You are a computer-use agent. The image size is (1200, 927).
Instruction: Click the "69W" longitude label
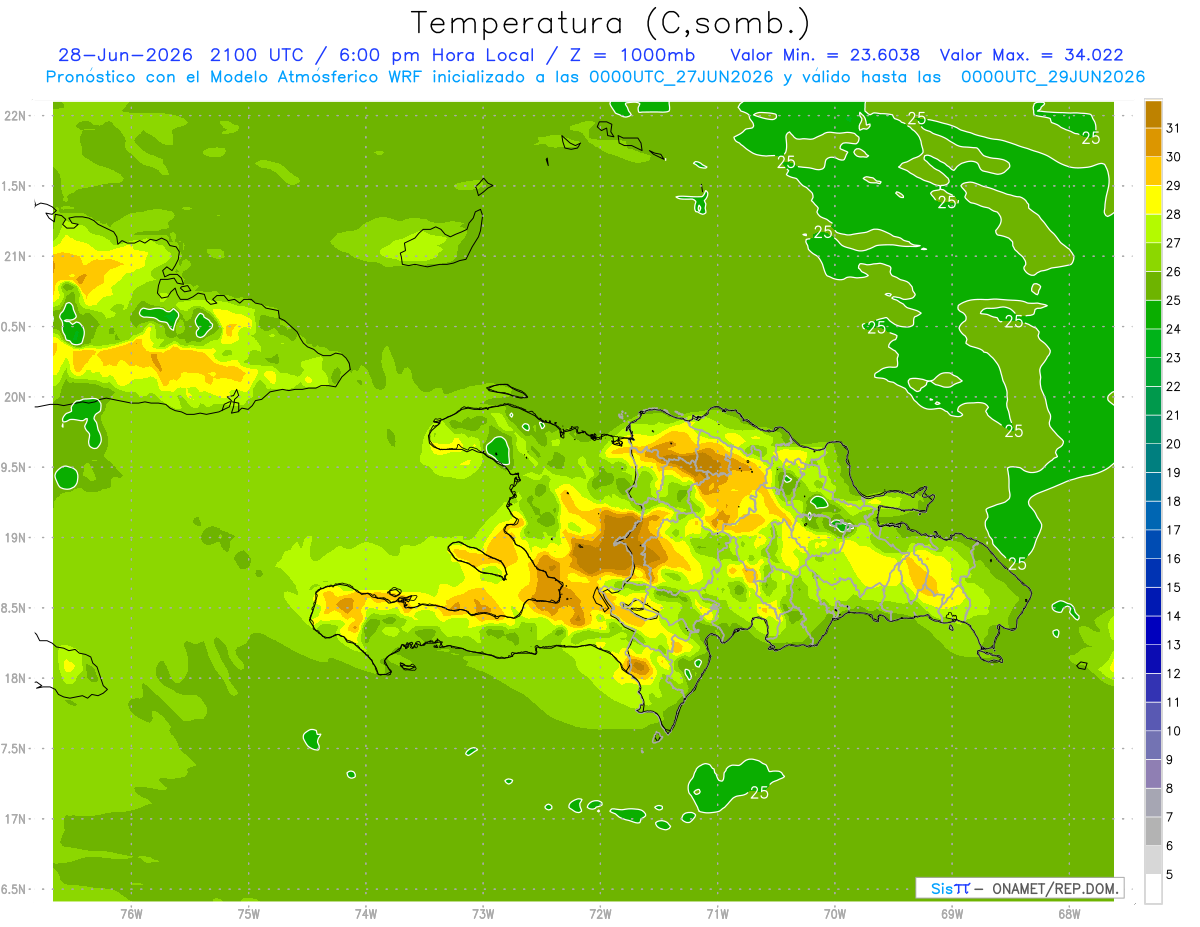[952, 913]
